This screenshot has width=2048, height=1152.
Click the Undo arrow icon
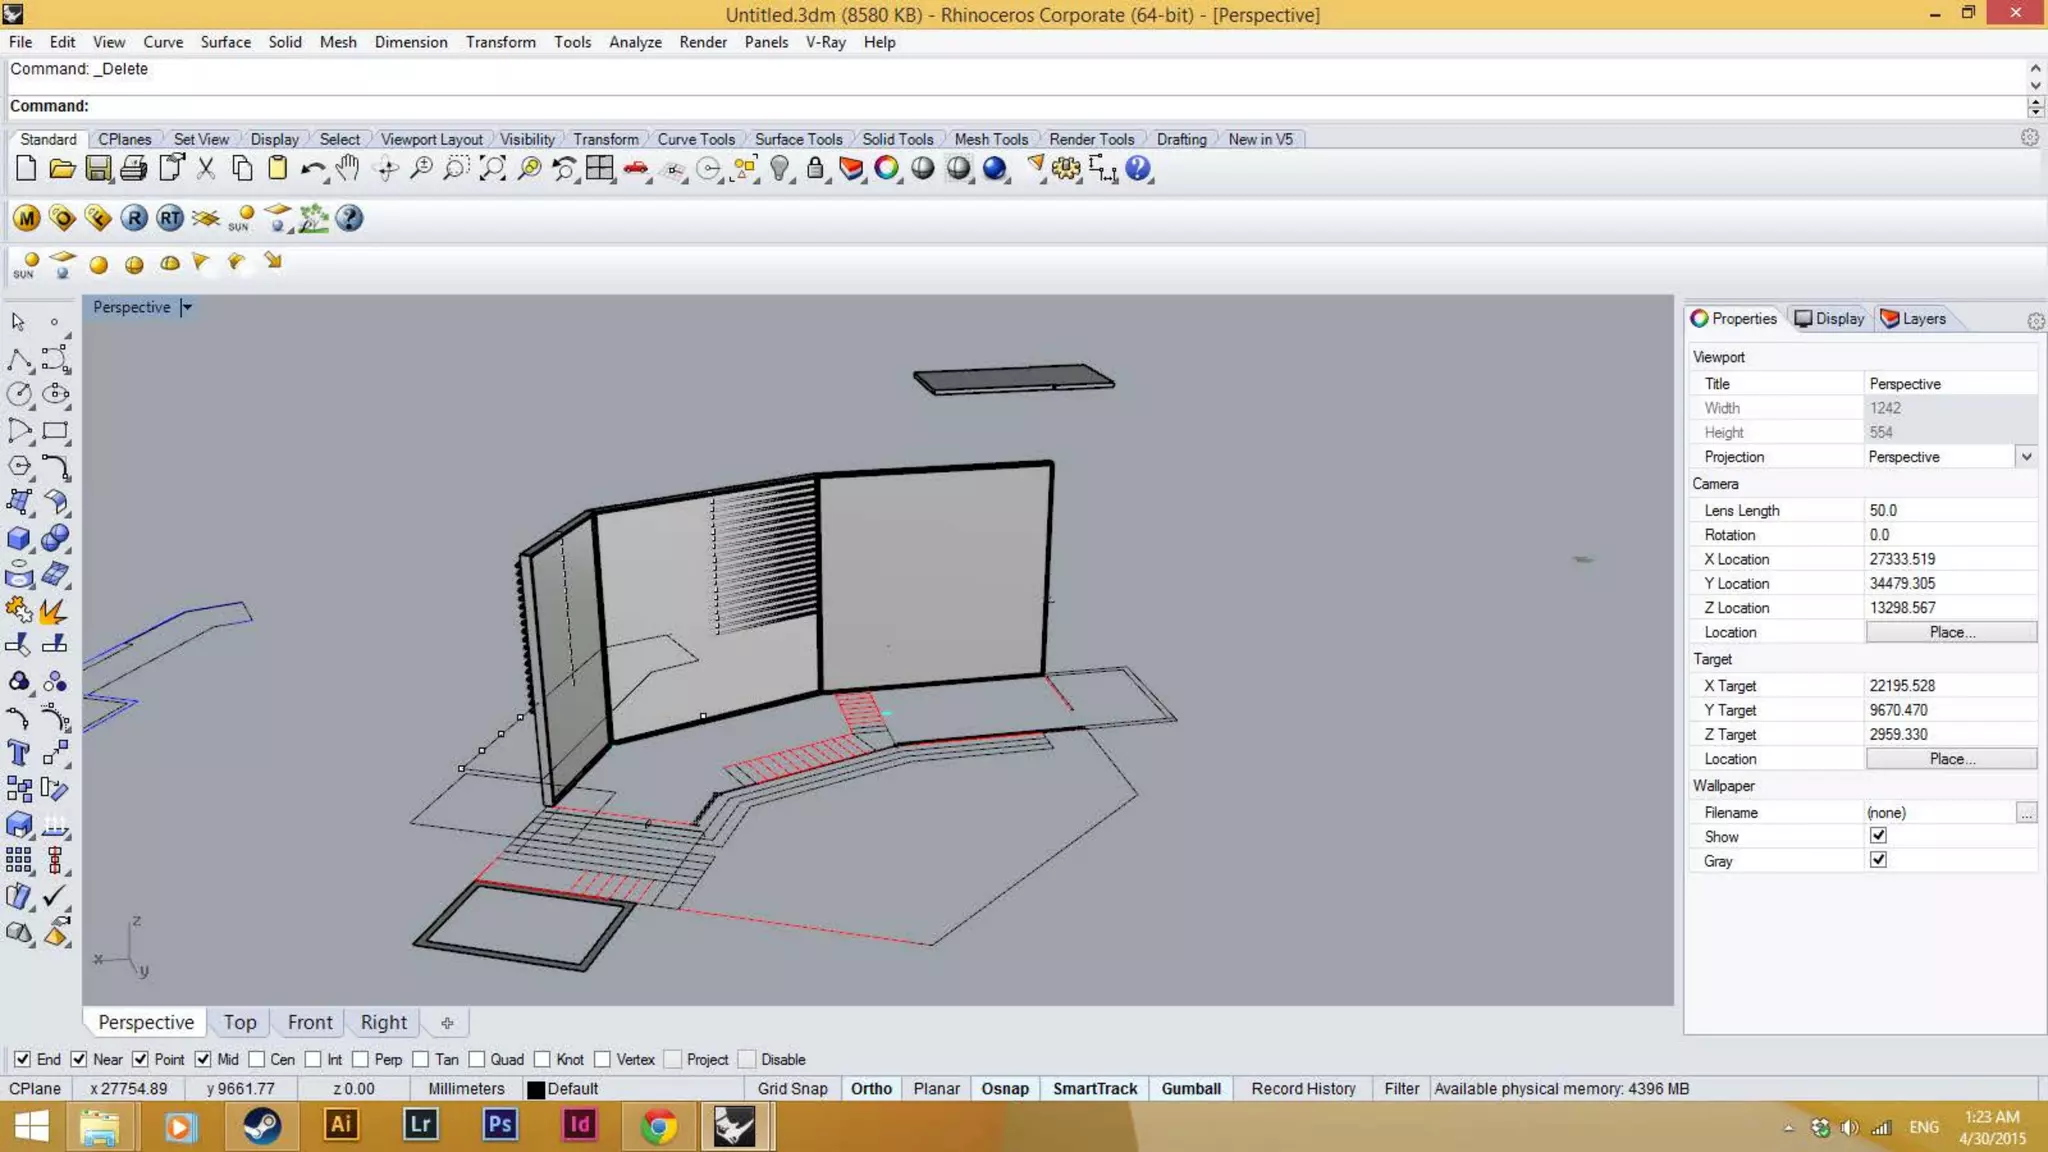click(312, 168)
